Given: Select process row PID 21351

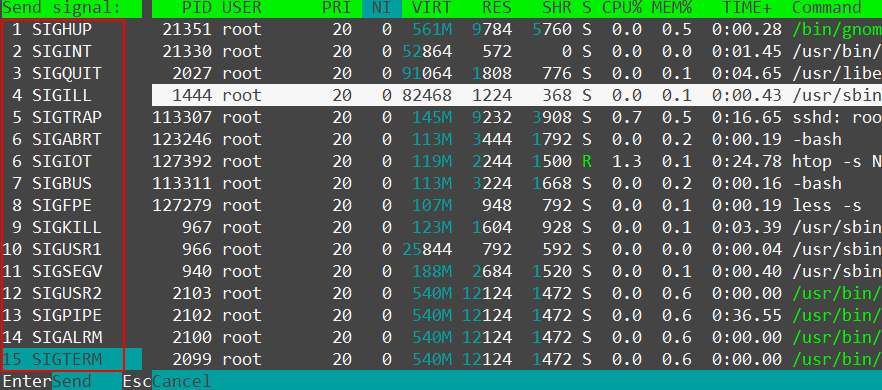Looking at the screenshot, I should 517,29.
